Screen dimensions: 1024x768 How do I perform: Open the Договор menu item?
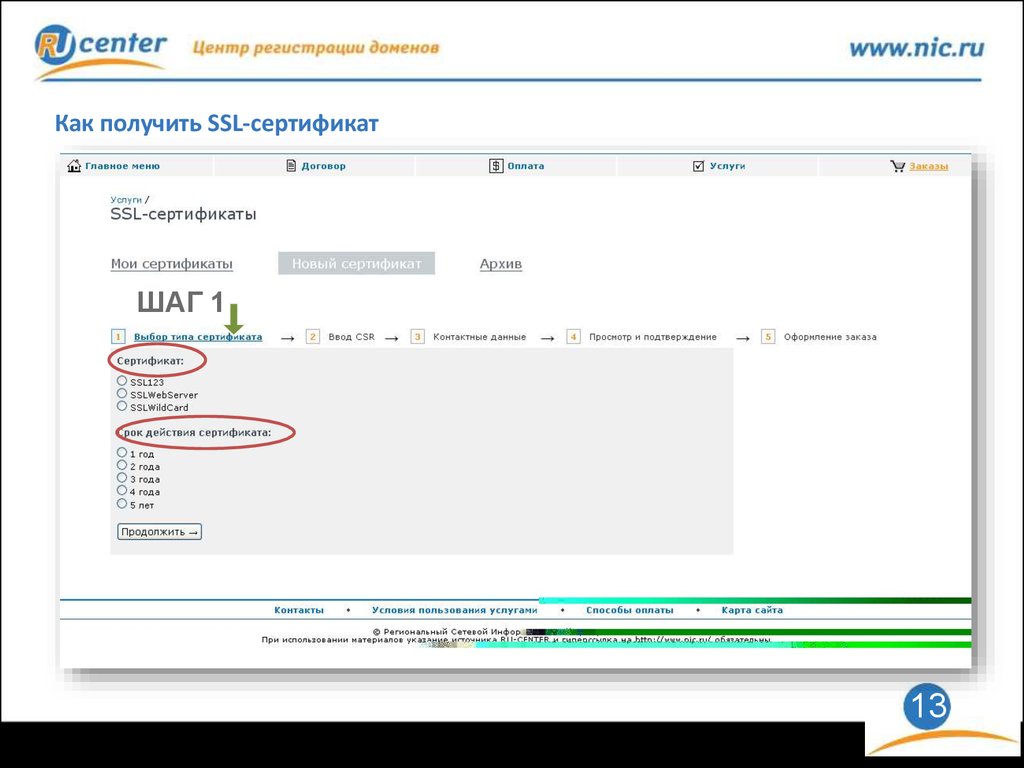tap(323, 166)
